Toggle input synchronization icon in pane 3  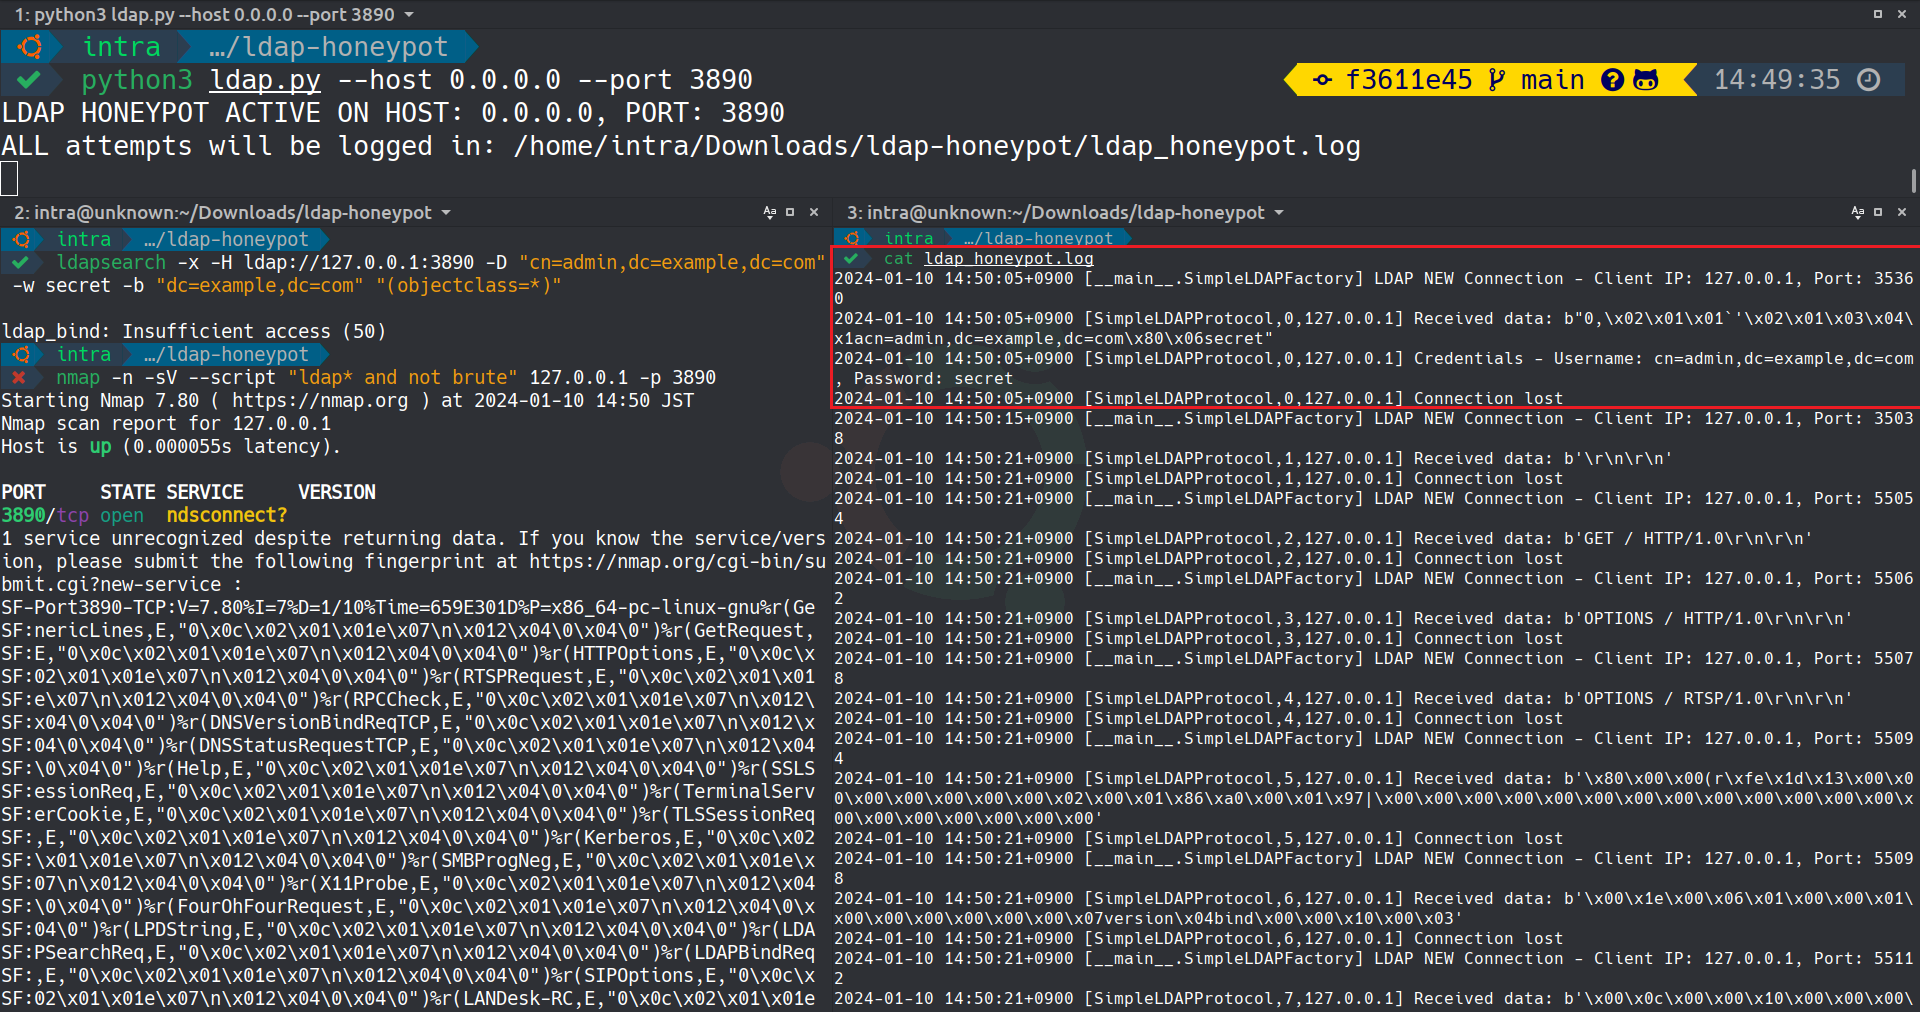pyautogui.click(x=1857, y=212)
